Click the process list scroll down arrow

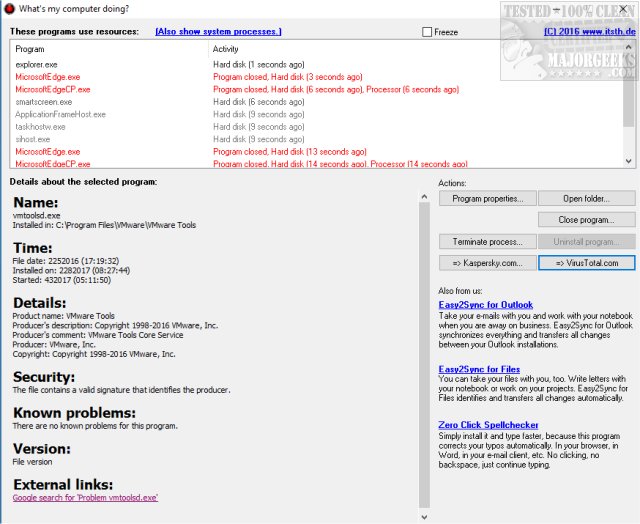pos(629,162)
